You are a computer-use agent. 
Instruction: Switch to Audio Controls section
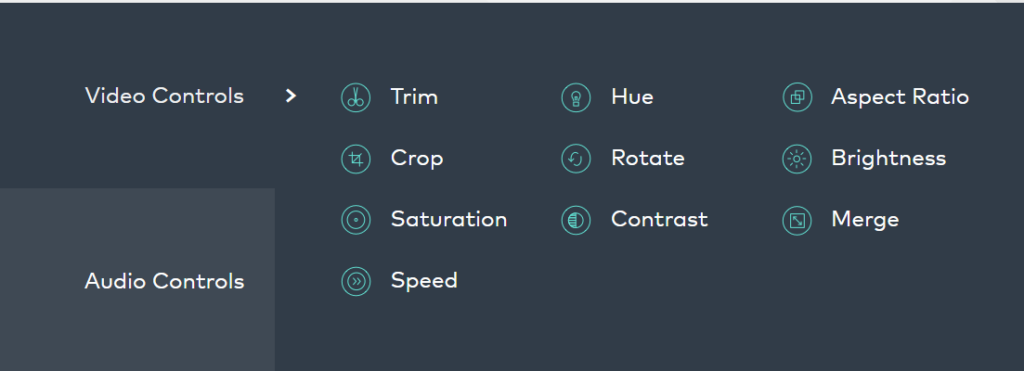tap(165, 282)
